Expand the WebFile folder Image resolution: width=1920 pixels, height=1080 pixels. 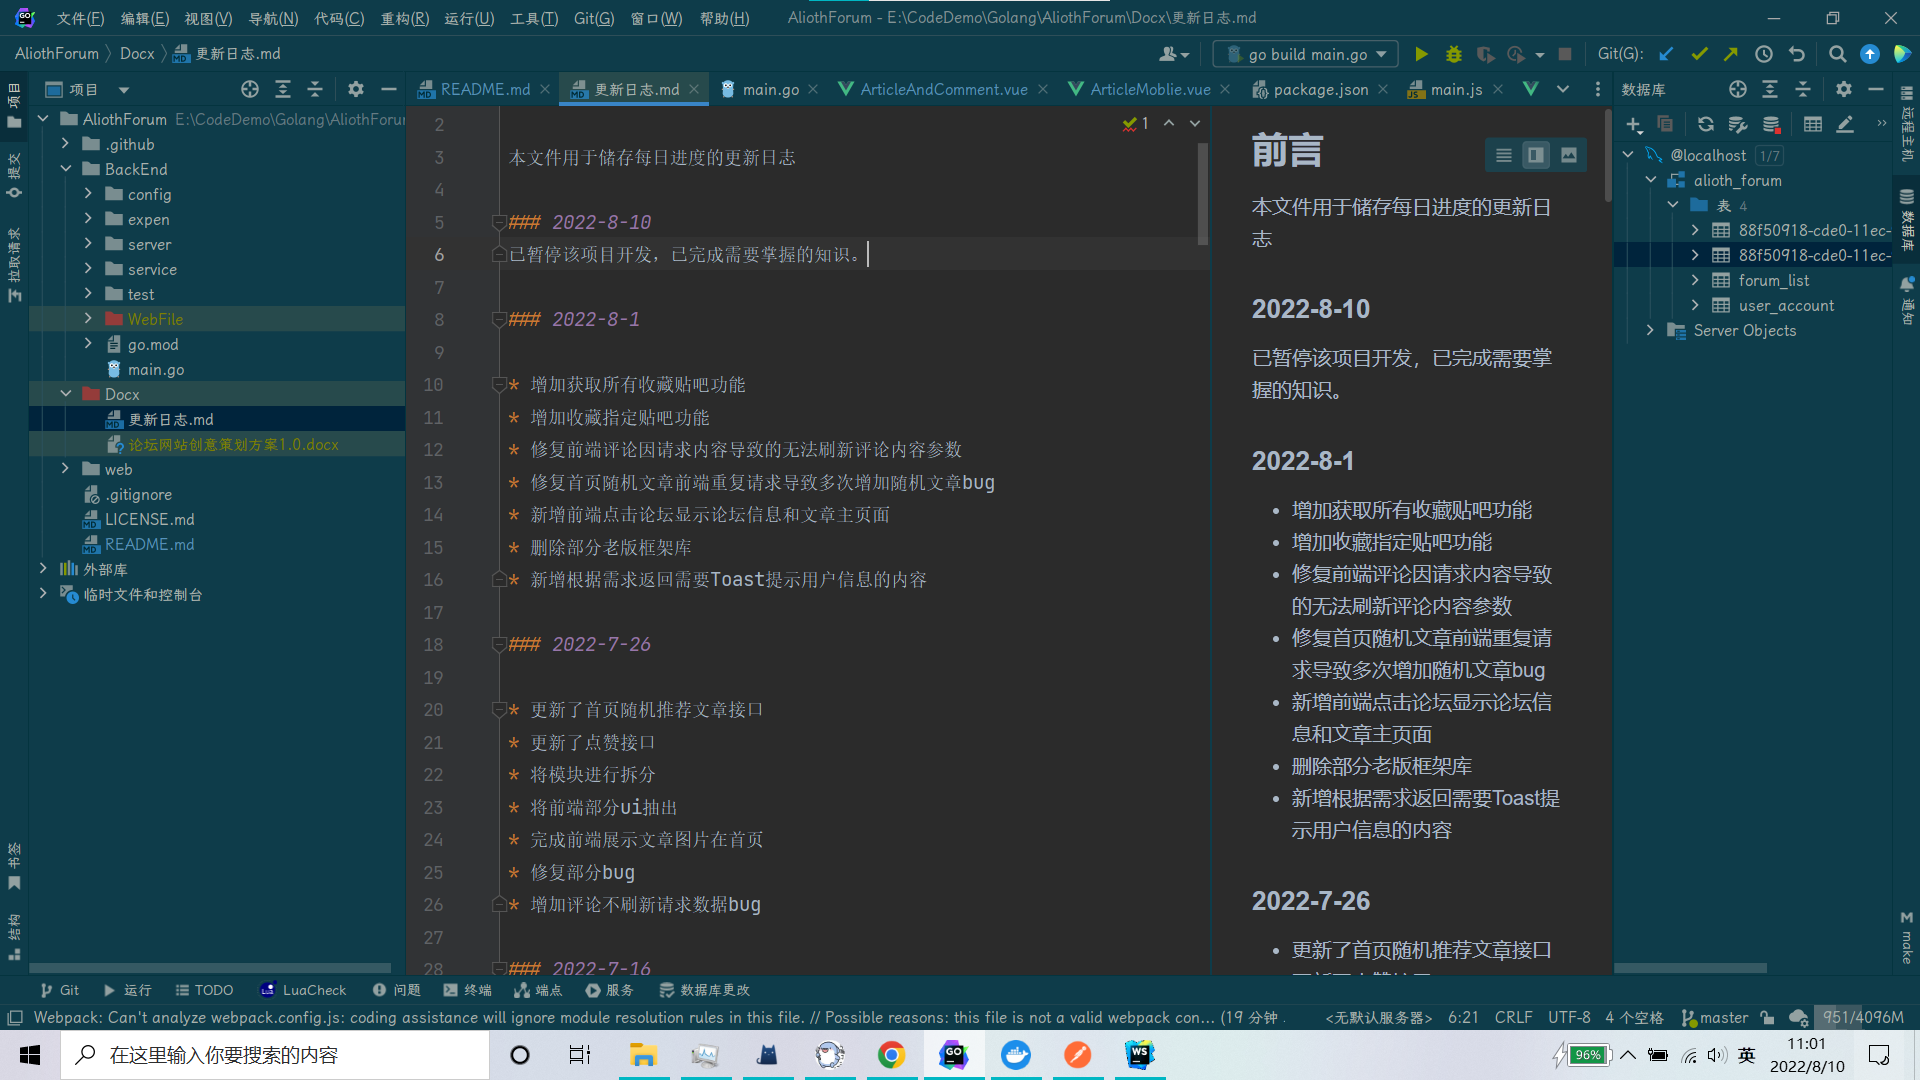click(x=88, y=319)
